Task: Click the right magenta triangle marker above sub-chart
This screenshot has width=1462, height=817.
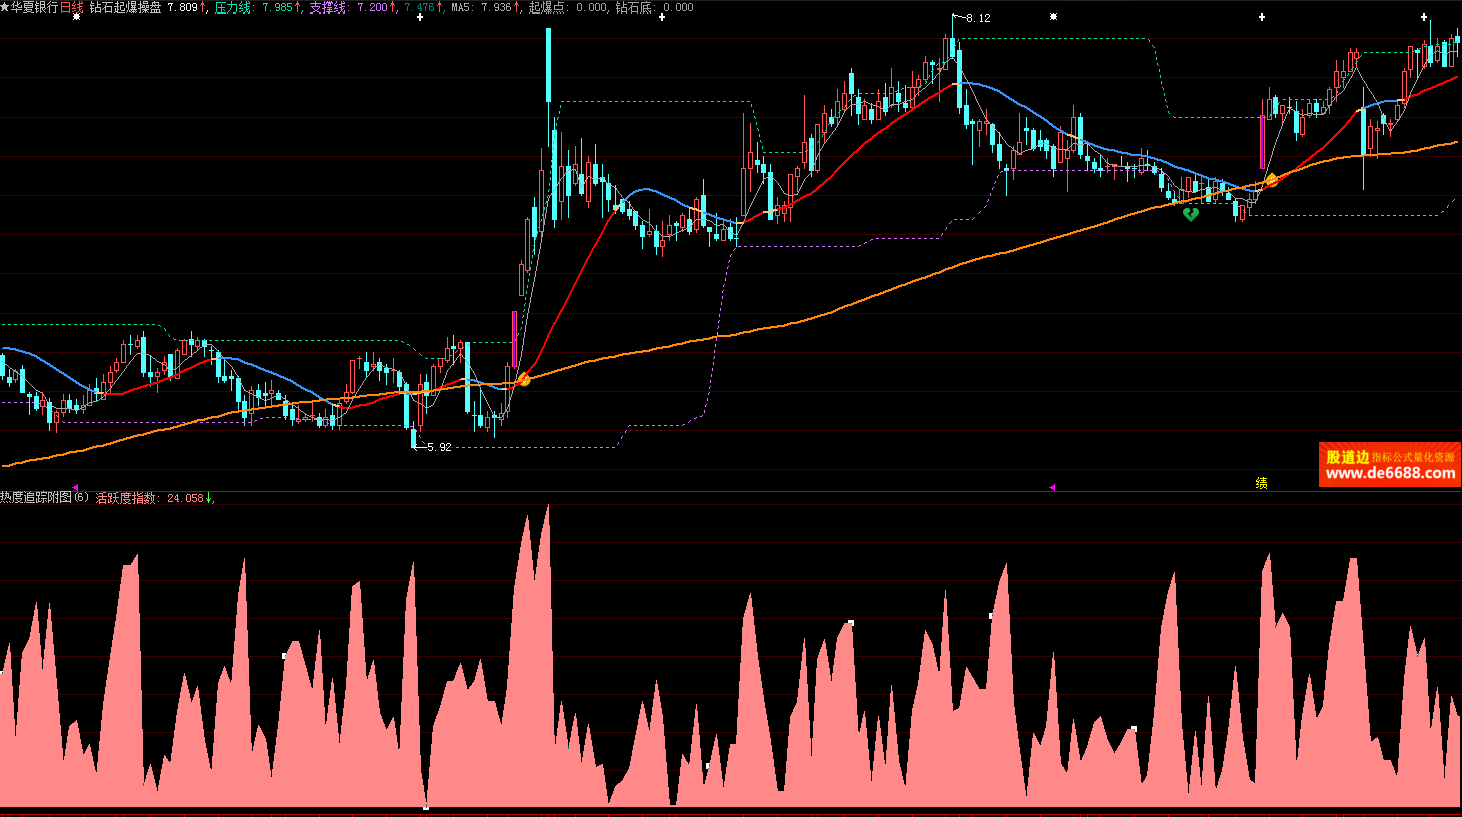Action: [1052, 487]
